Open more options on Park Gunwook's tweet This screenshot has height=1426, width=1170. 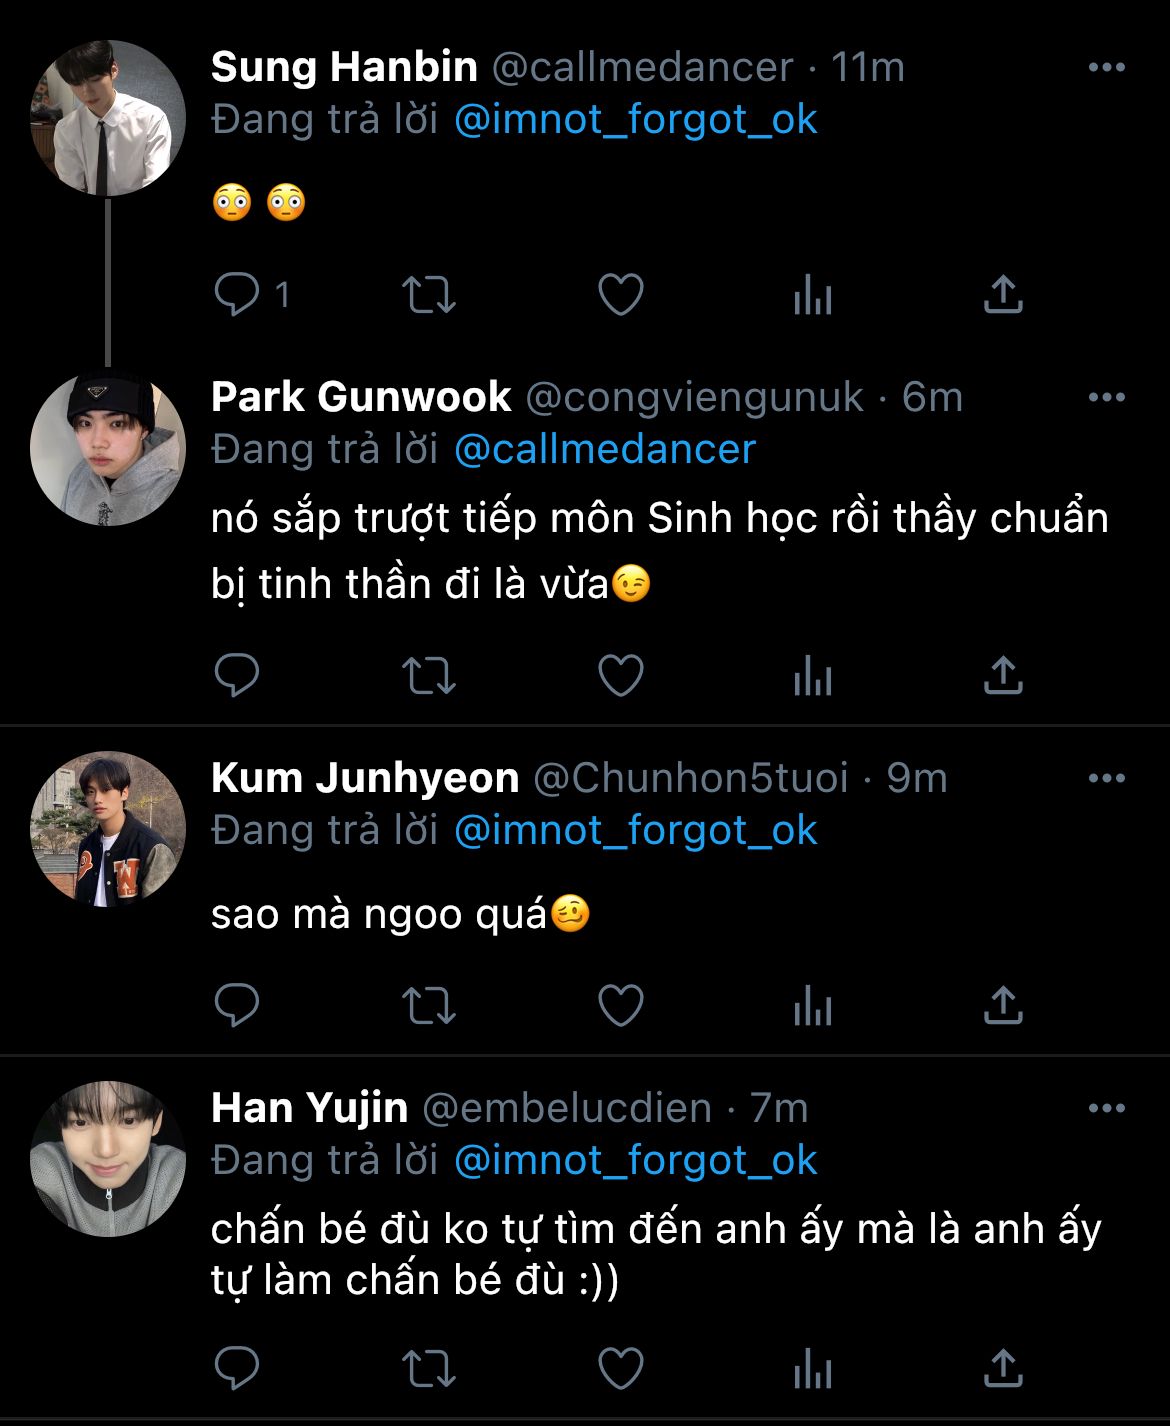(1106, 398)
